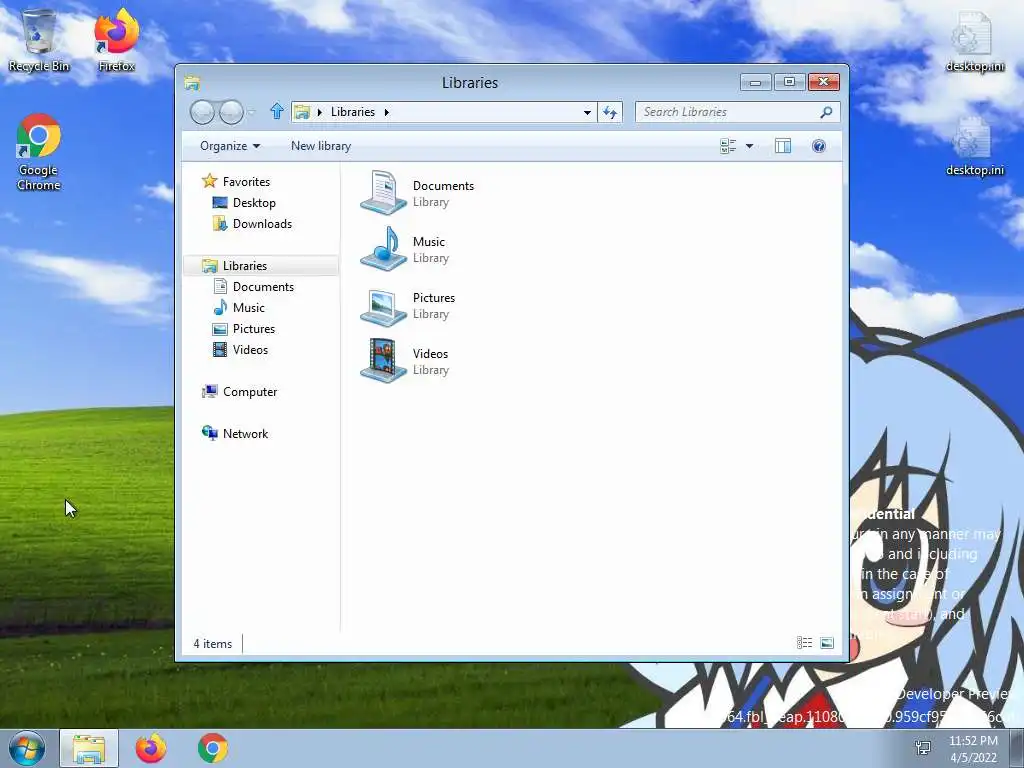The height and width of the screenshot is (768, 1024).
Task: Click the search magnifier icon
Action: coord(826,112)
